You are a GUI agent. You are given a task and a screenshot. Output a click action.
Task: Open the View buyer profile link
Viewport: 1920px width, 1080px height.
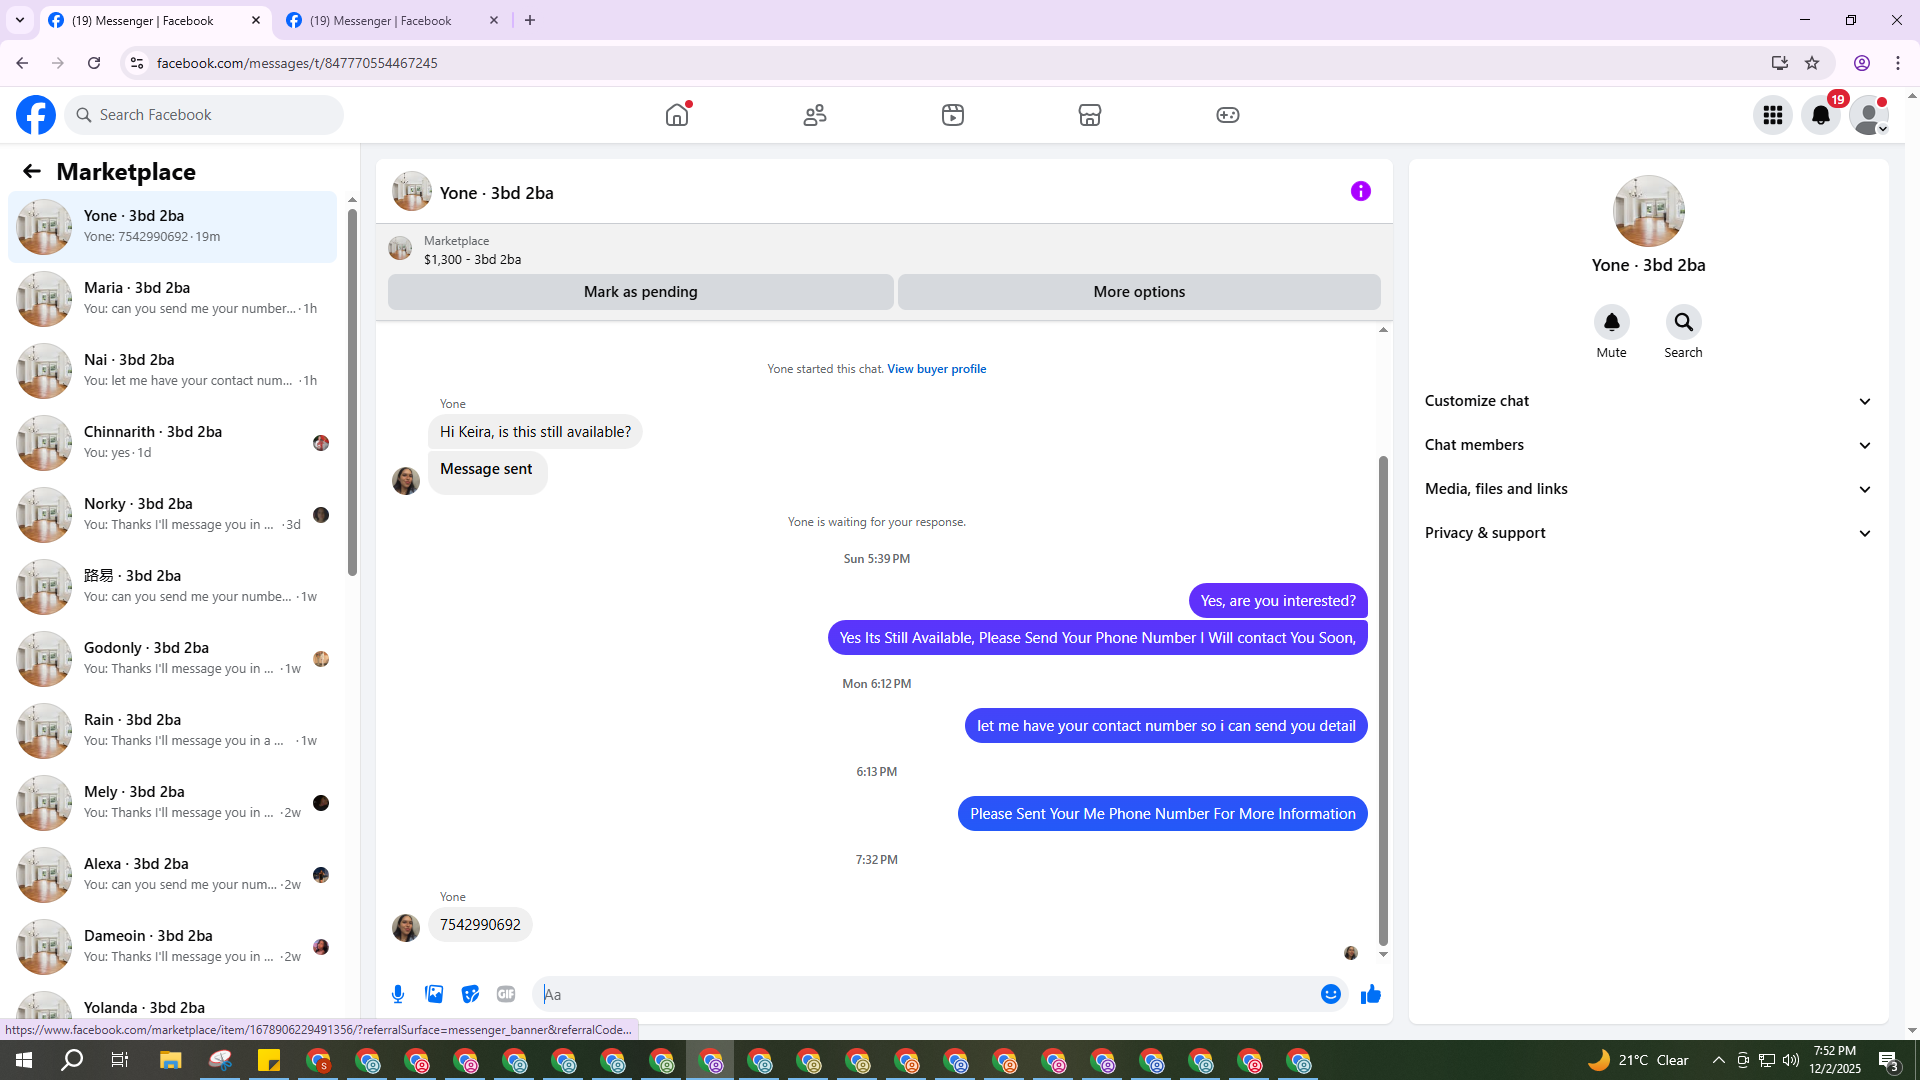[x=936, y=369]
